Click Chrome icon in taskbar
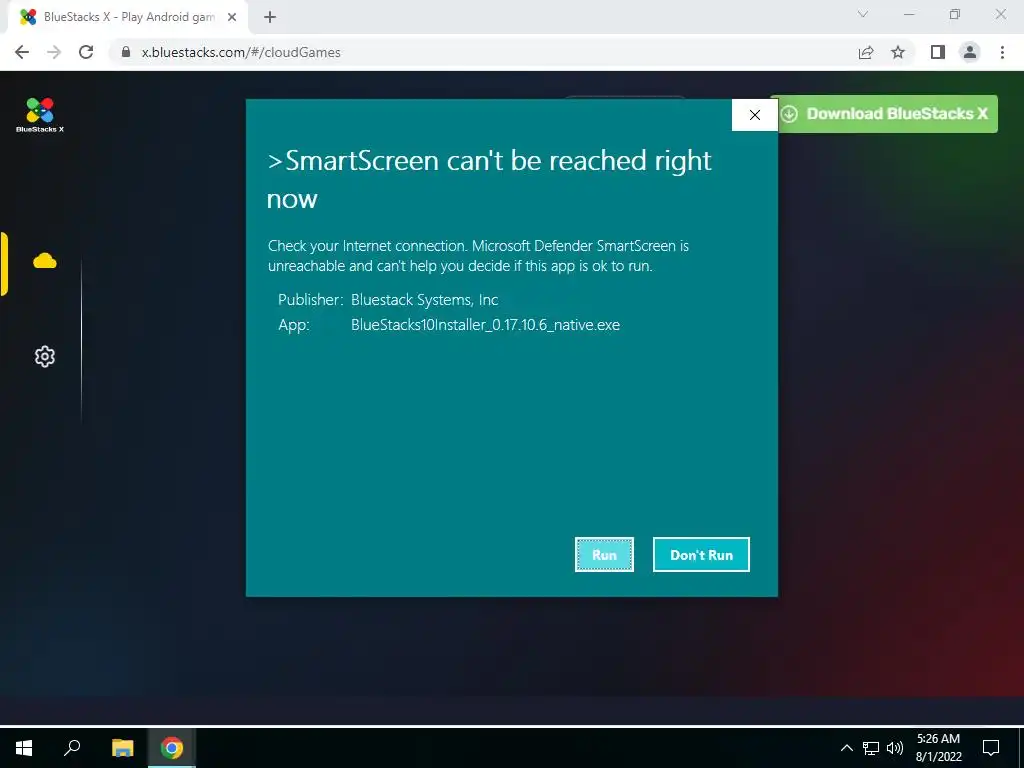Image resolution: width=1024 pixels, height=768 pixels. [x=172, y=748]
